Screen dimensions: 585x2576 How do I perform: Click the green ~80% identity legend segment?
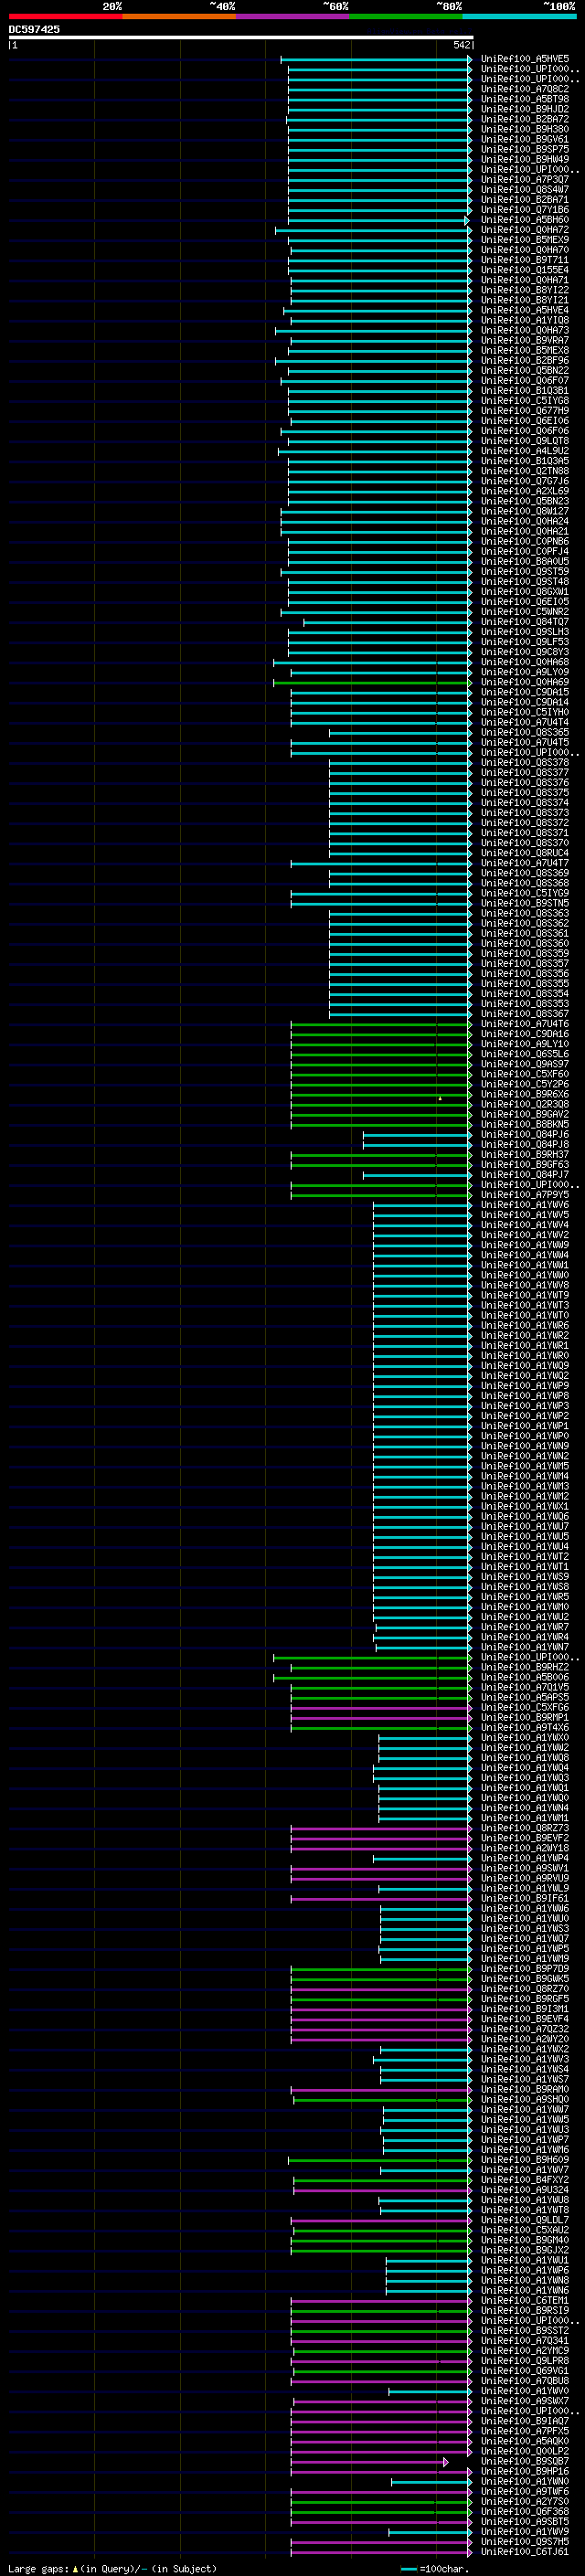click(406, 16)
